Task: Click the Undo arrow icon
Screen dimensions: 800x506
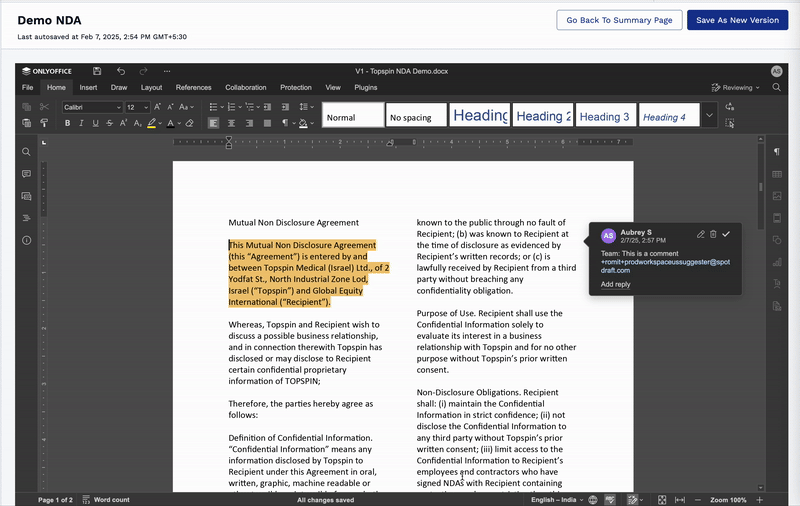Action: click(x=121, y=71)
